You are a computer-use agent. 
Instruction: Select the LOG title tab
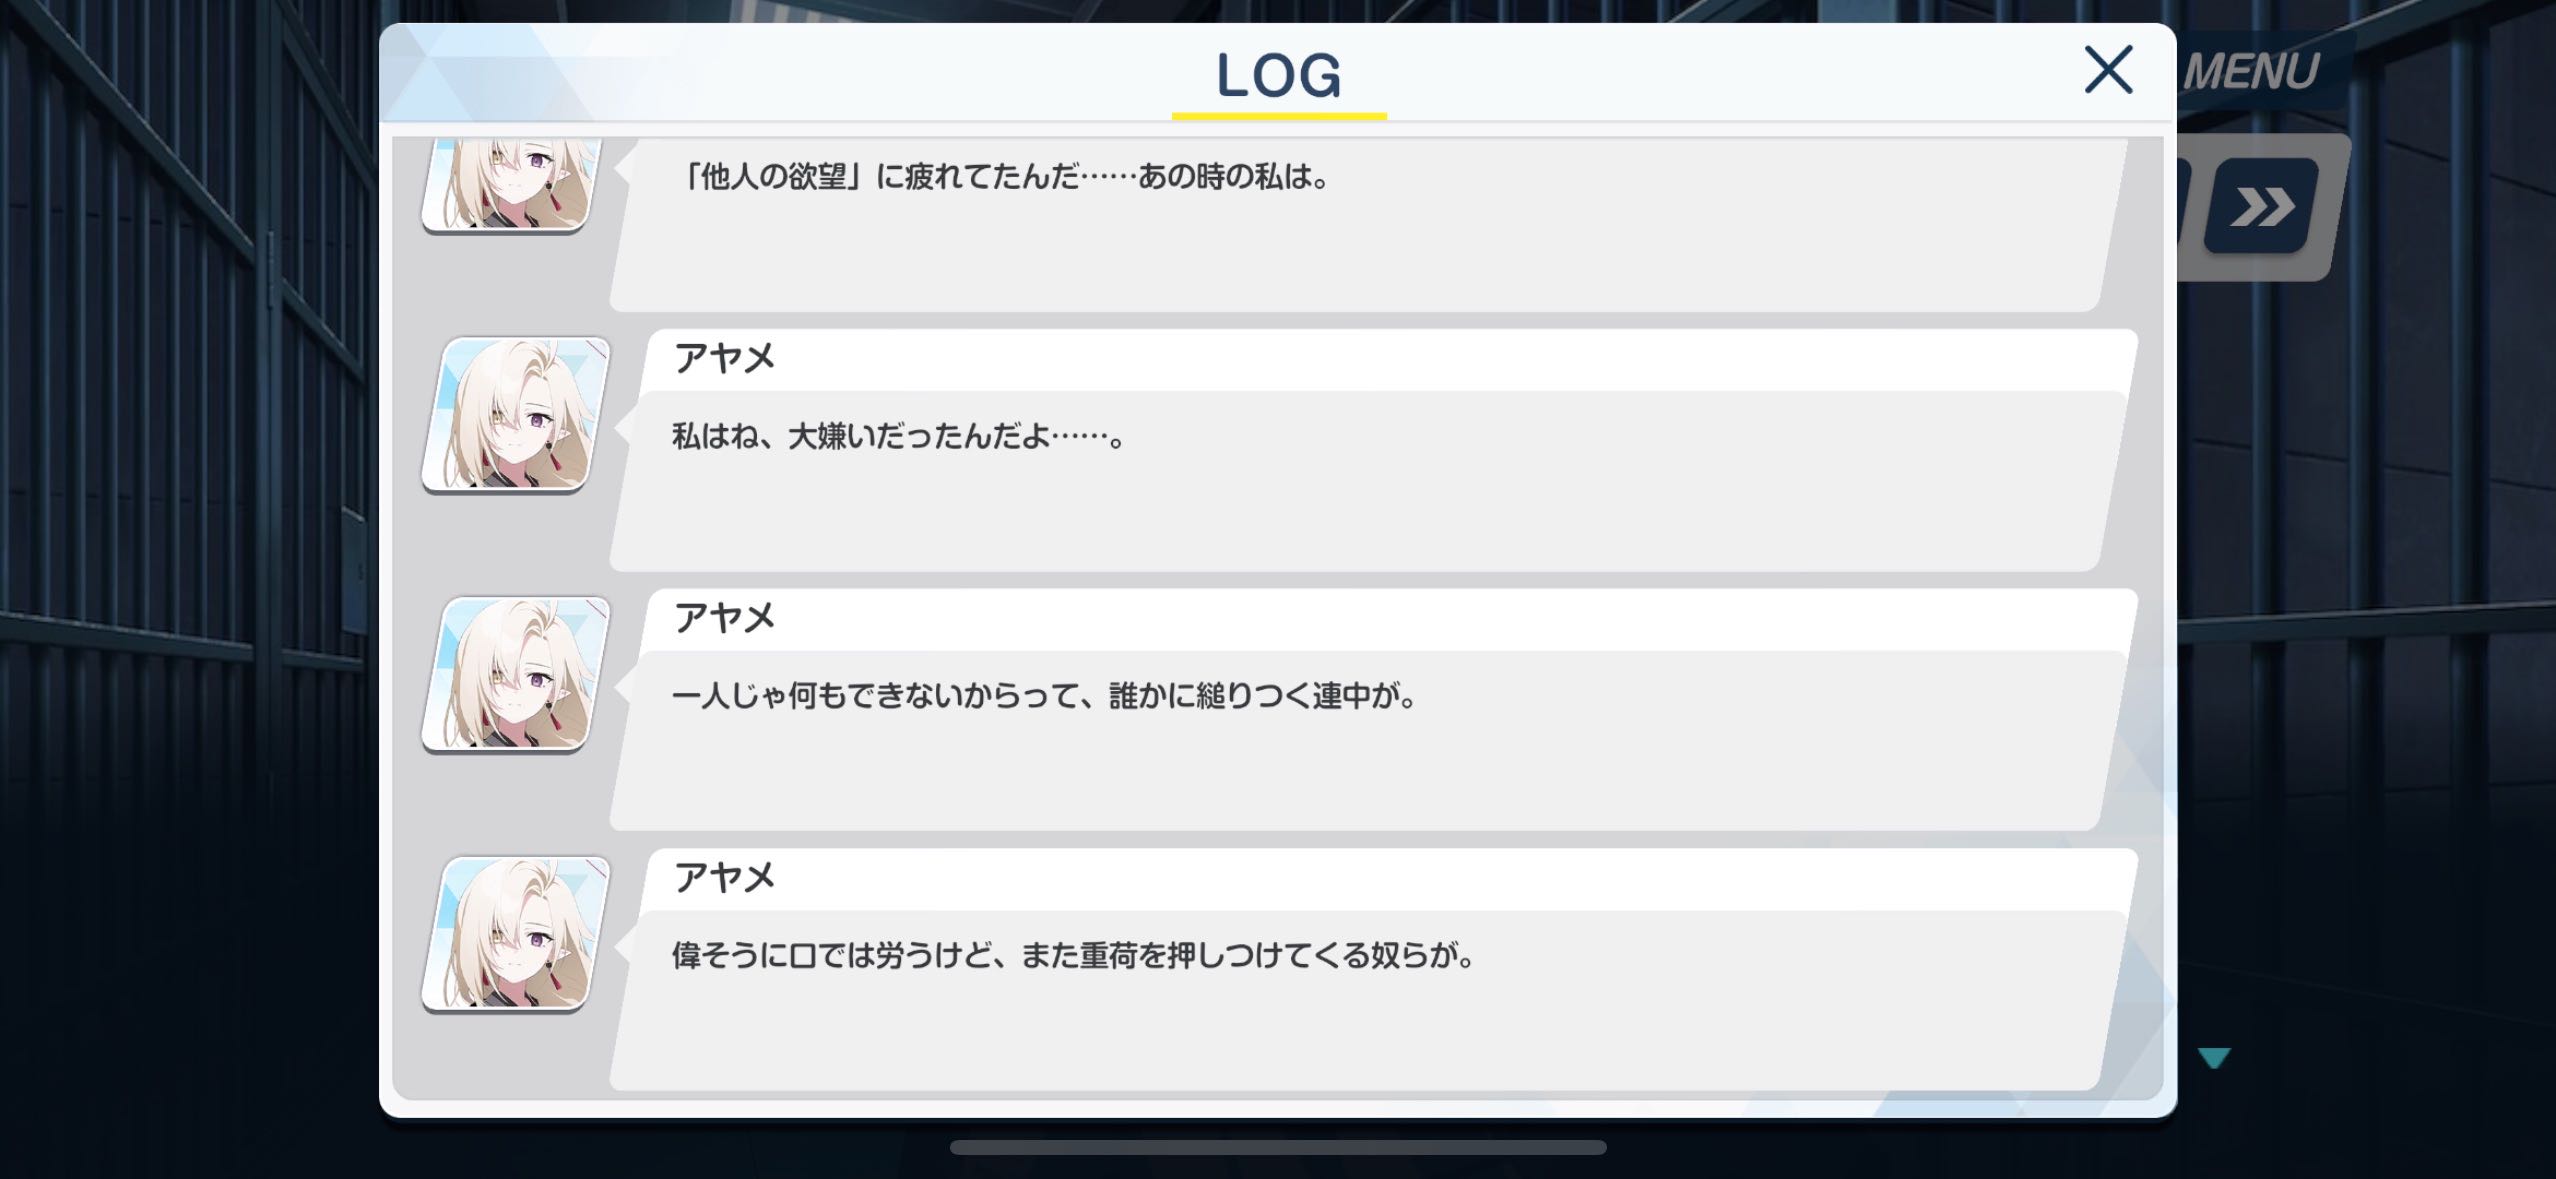click(x=1278, y=75)
